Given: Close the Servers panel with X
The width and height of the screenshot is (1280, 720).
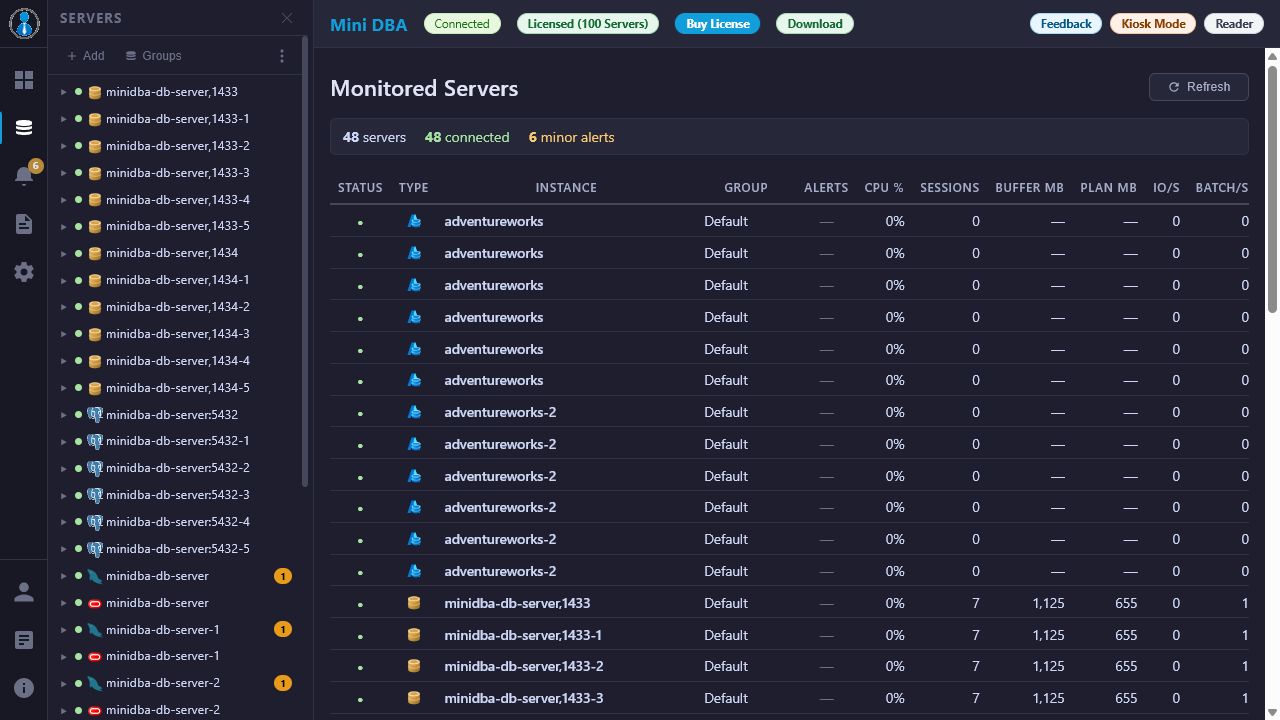Looking at the screenshot, I should (x=287, y=18).
